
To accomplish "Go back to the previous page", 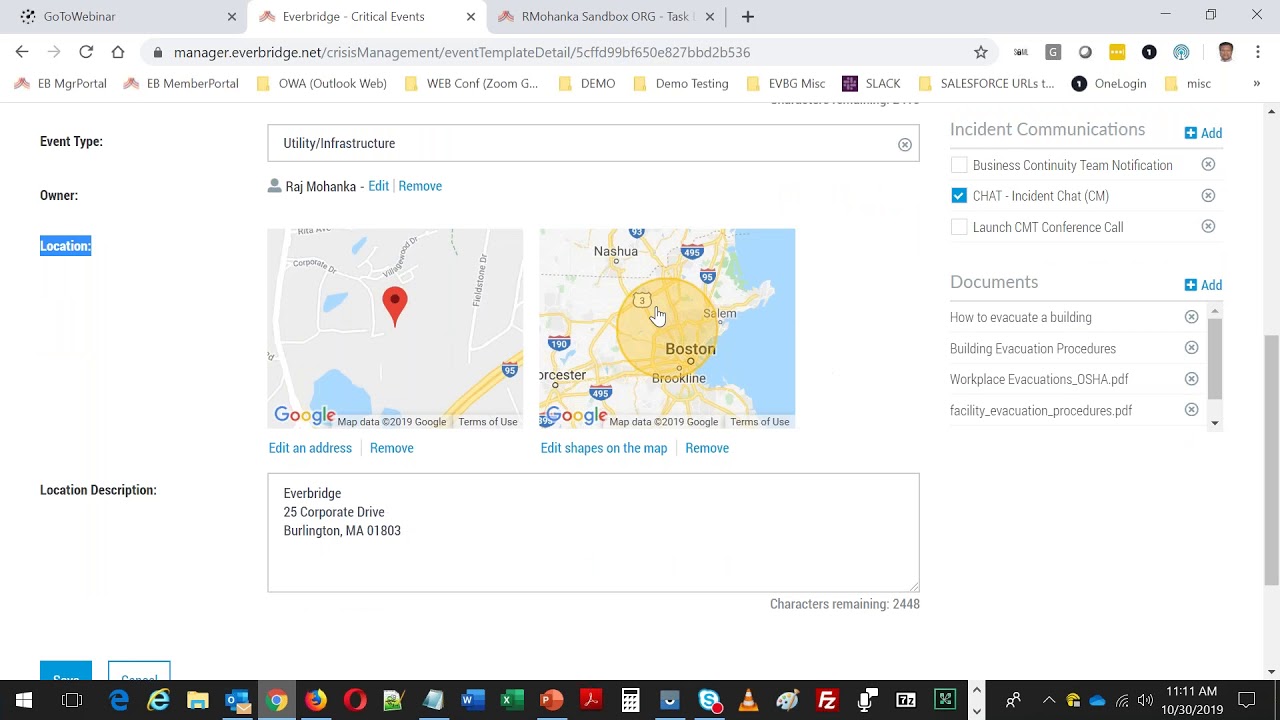I will 22,52.
